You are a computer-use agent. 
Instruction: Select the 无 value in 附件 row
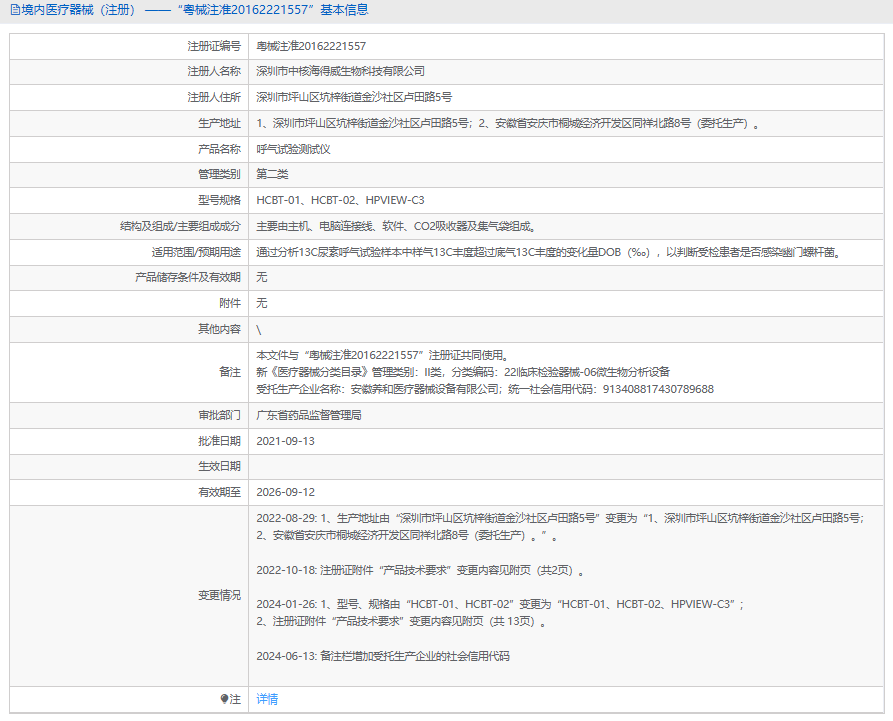[x=261, y=303]
